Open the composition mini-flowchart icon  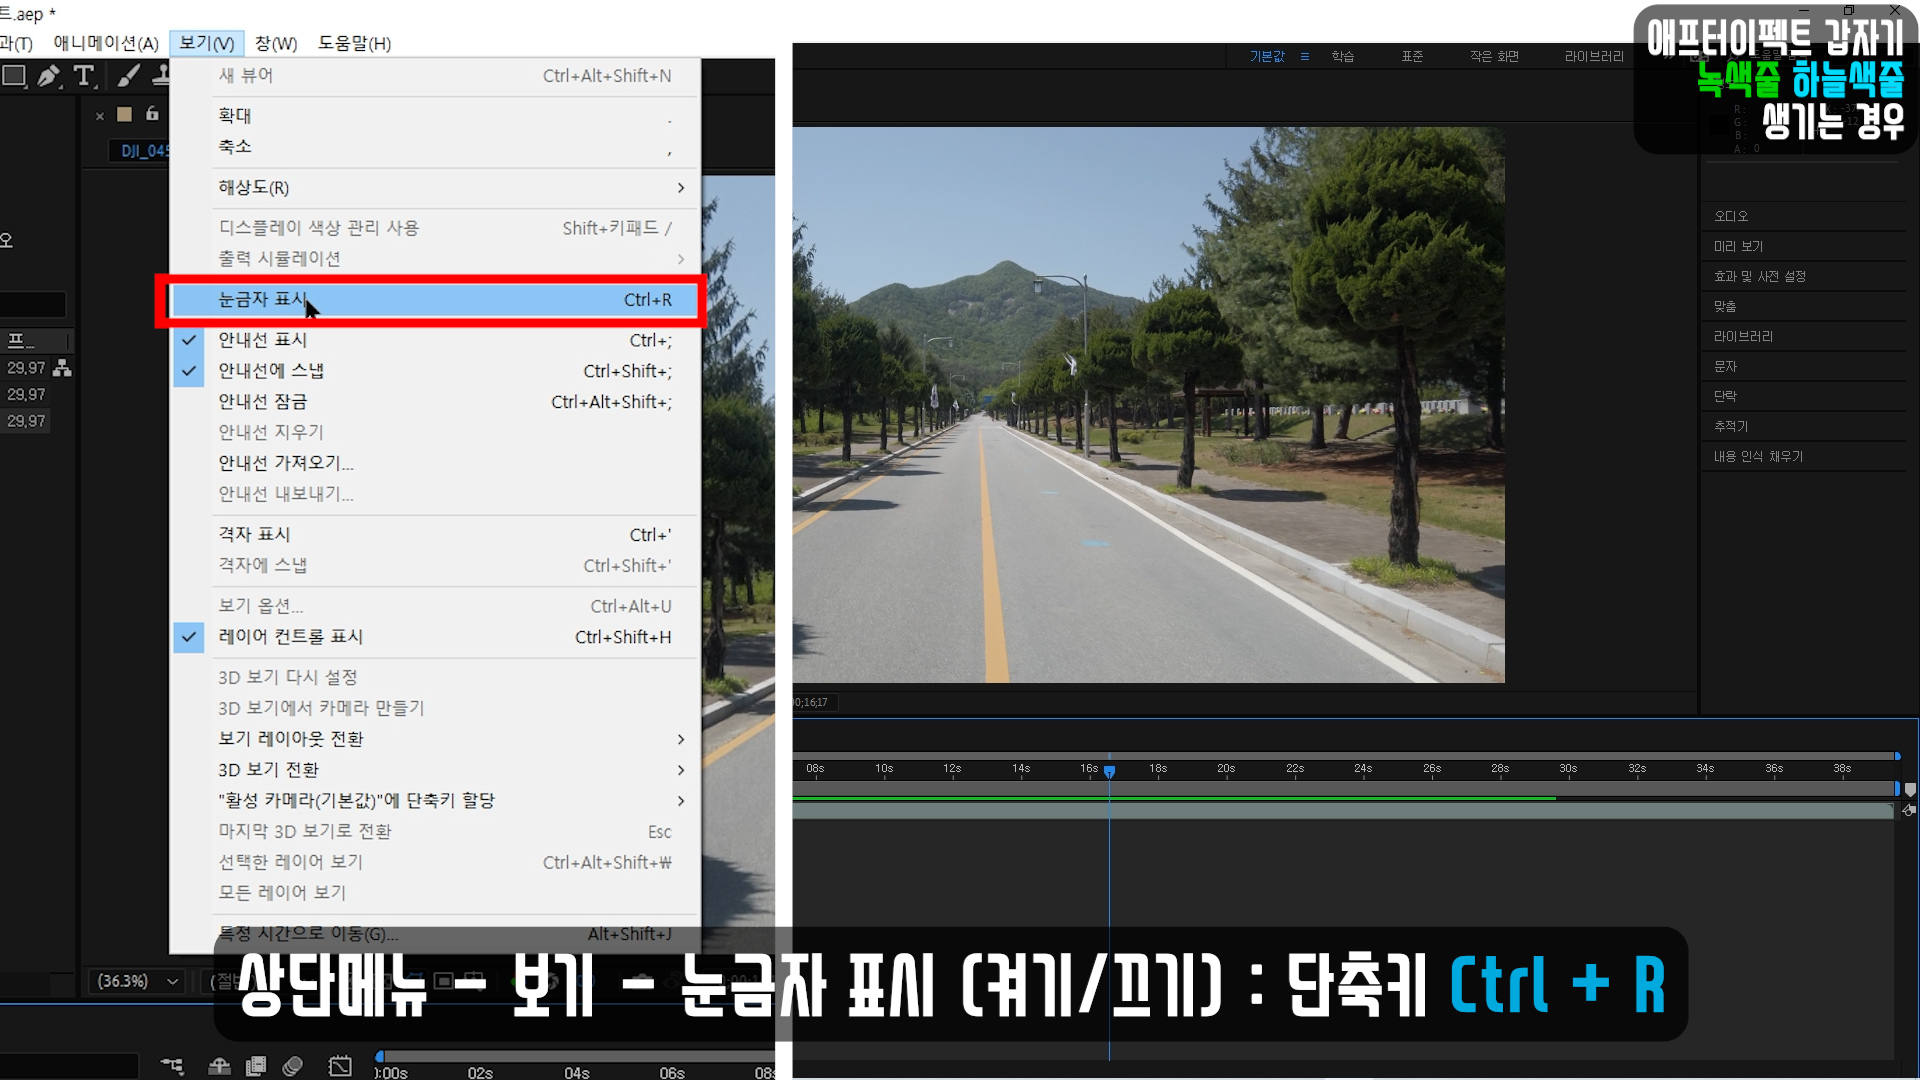172,1066
